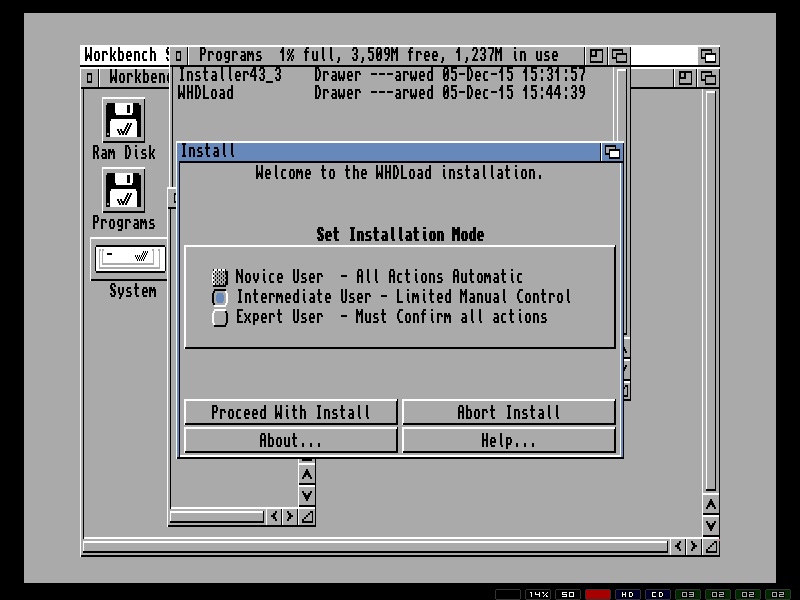Image resolution: width=800 pixels, height=600 pixels.
Task: Choose Expert User installation mode
Action: click(x=220, y=317)
